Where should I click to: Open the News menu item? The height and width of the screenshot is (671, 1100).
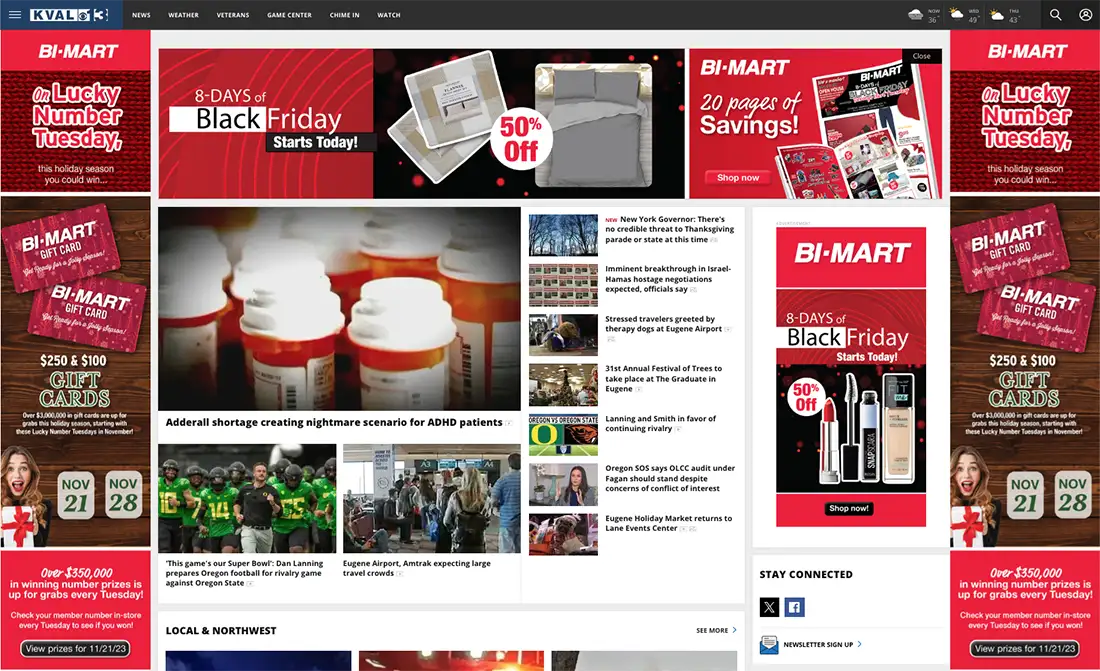[141, 15]
